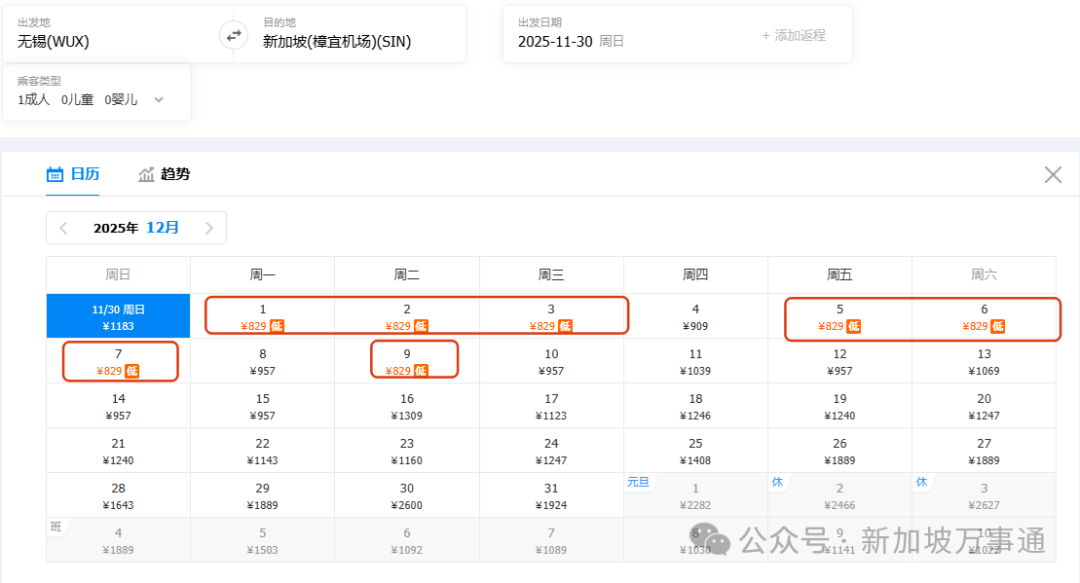Viewport: 1080px width, 583px height.
Task: Close the price calendar panel
Action: (x=1052, y=174)
